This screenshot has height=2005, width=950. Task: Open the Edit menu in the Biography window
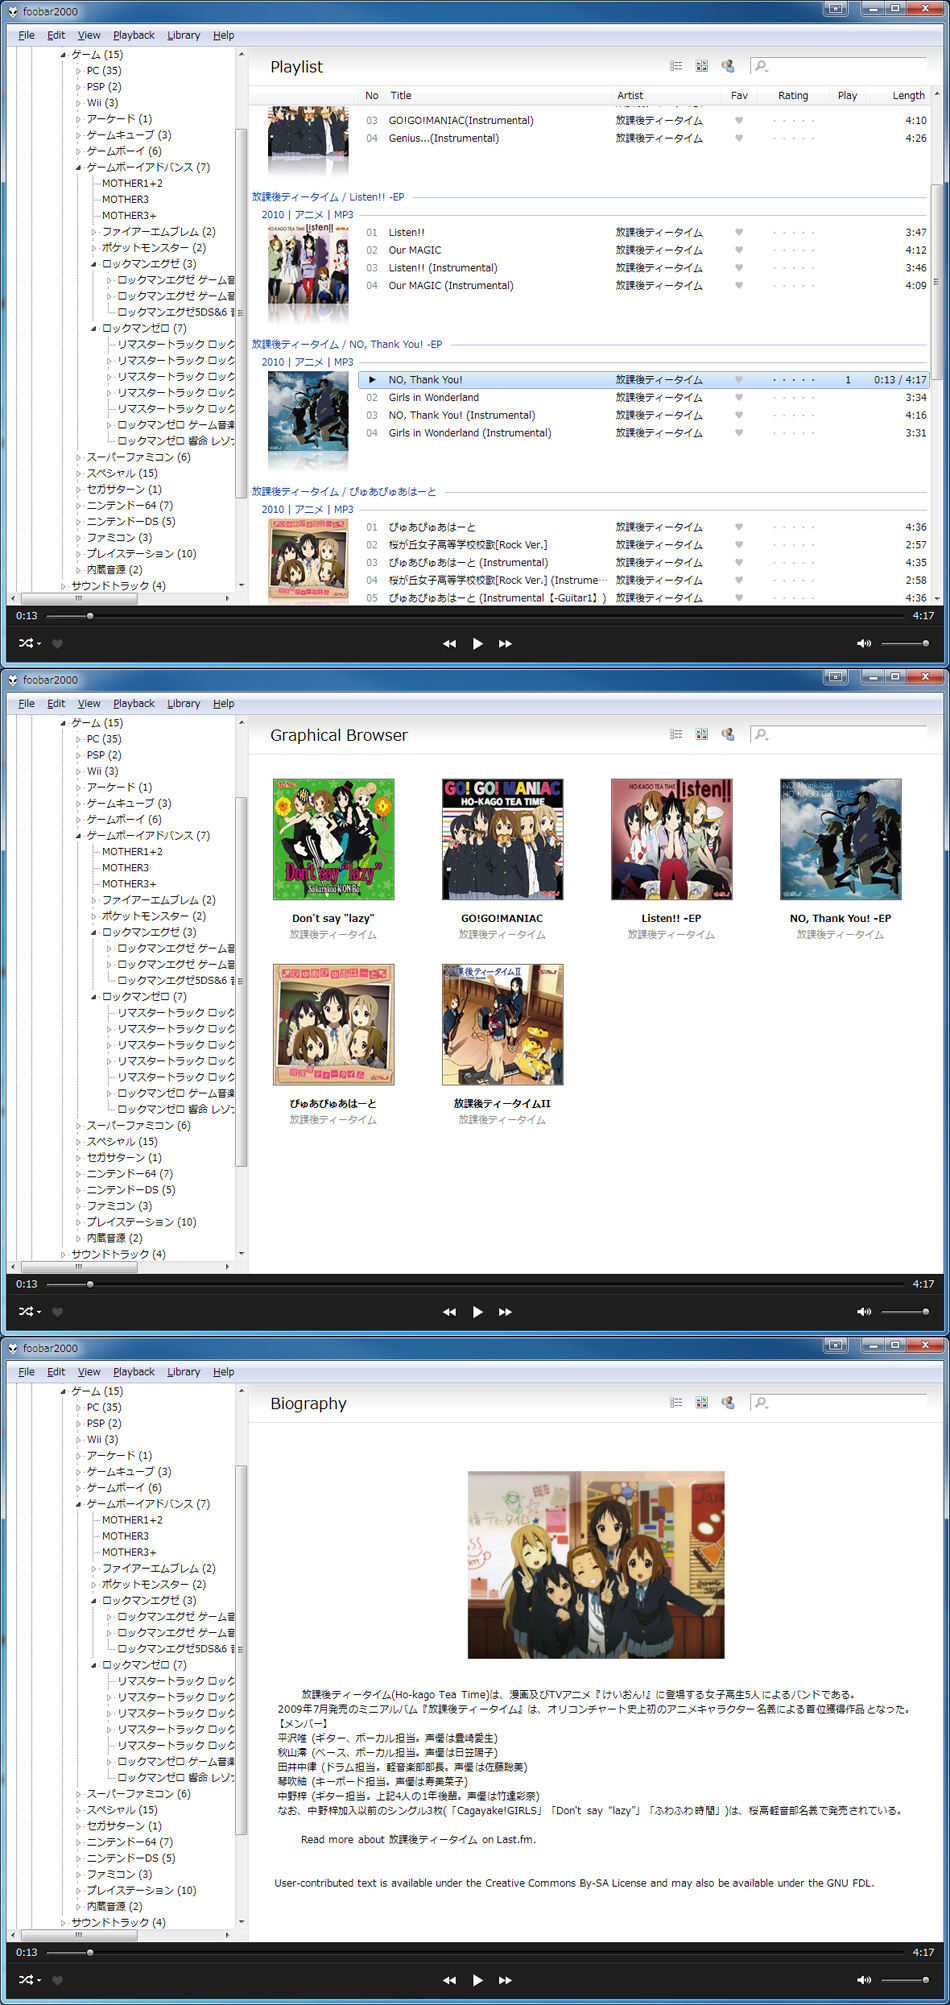point(56,1372)
